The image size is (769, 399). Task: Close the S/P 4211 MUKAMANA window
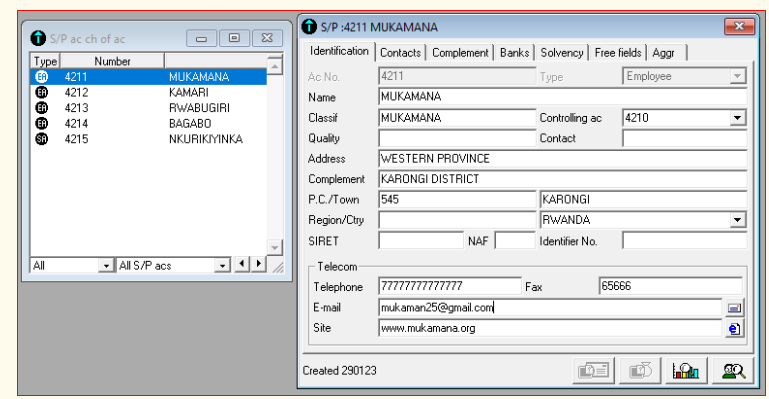click(739, 26)
